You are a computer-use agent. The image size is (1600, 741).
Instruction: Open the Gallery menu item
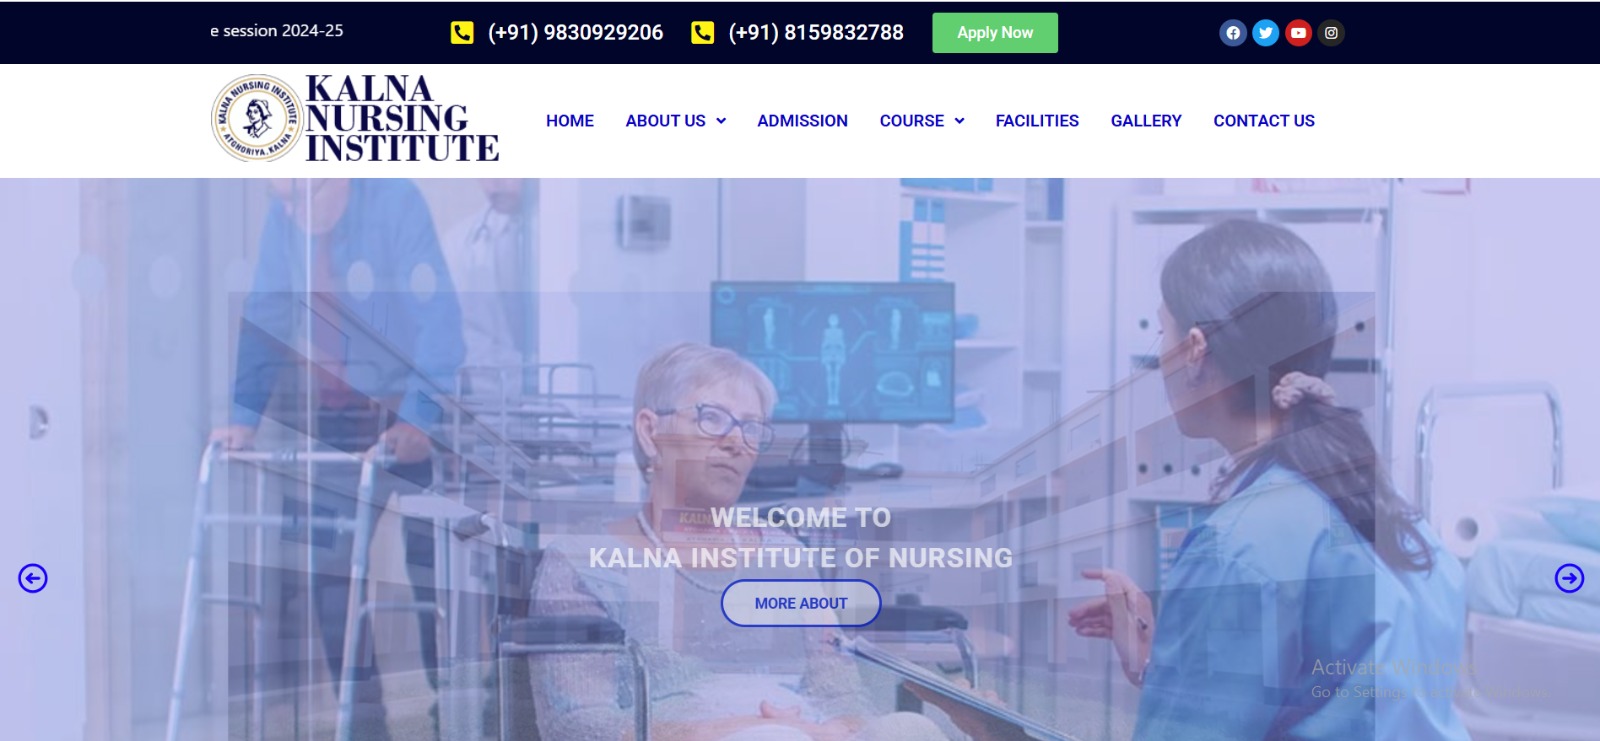(x=1146, y=121)
